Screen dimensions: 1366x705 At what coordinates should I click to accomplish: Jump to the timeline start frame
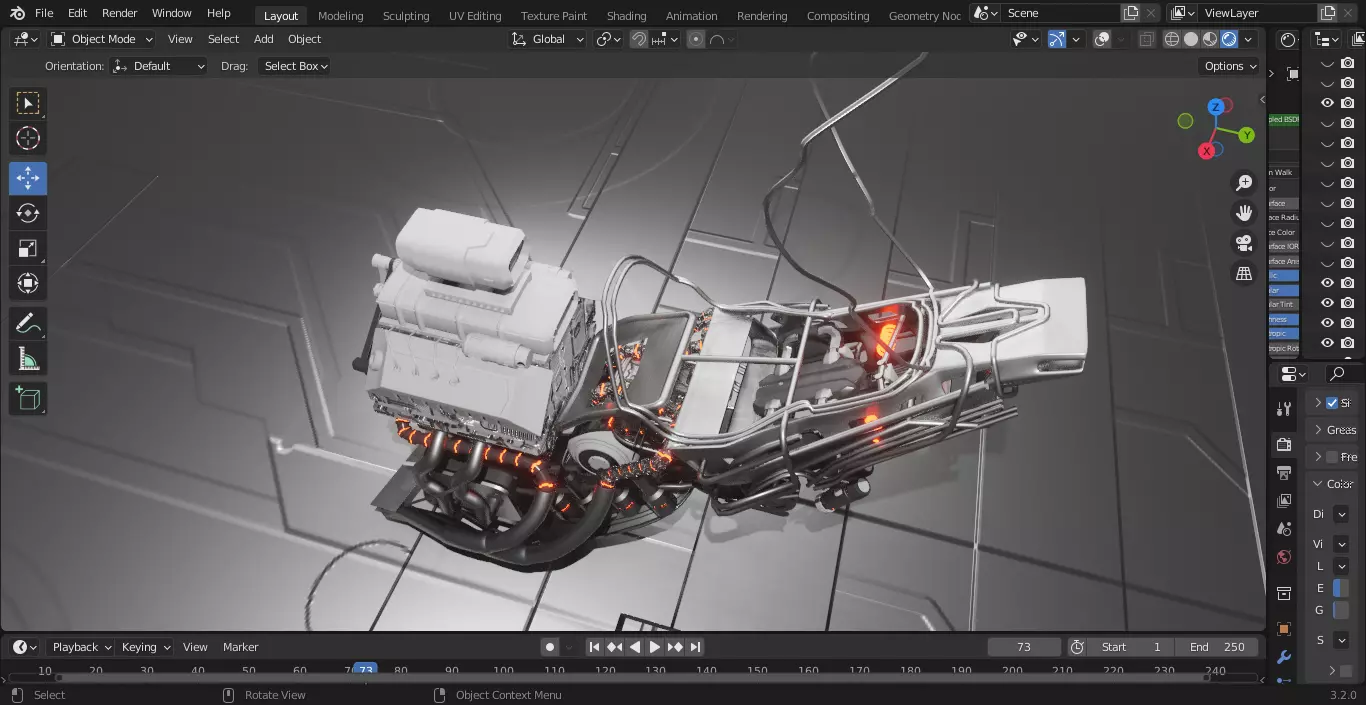594,647
